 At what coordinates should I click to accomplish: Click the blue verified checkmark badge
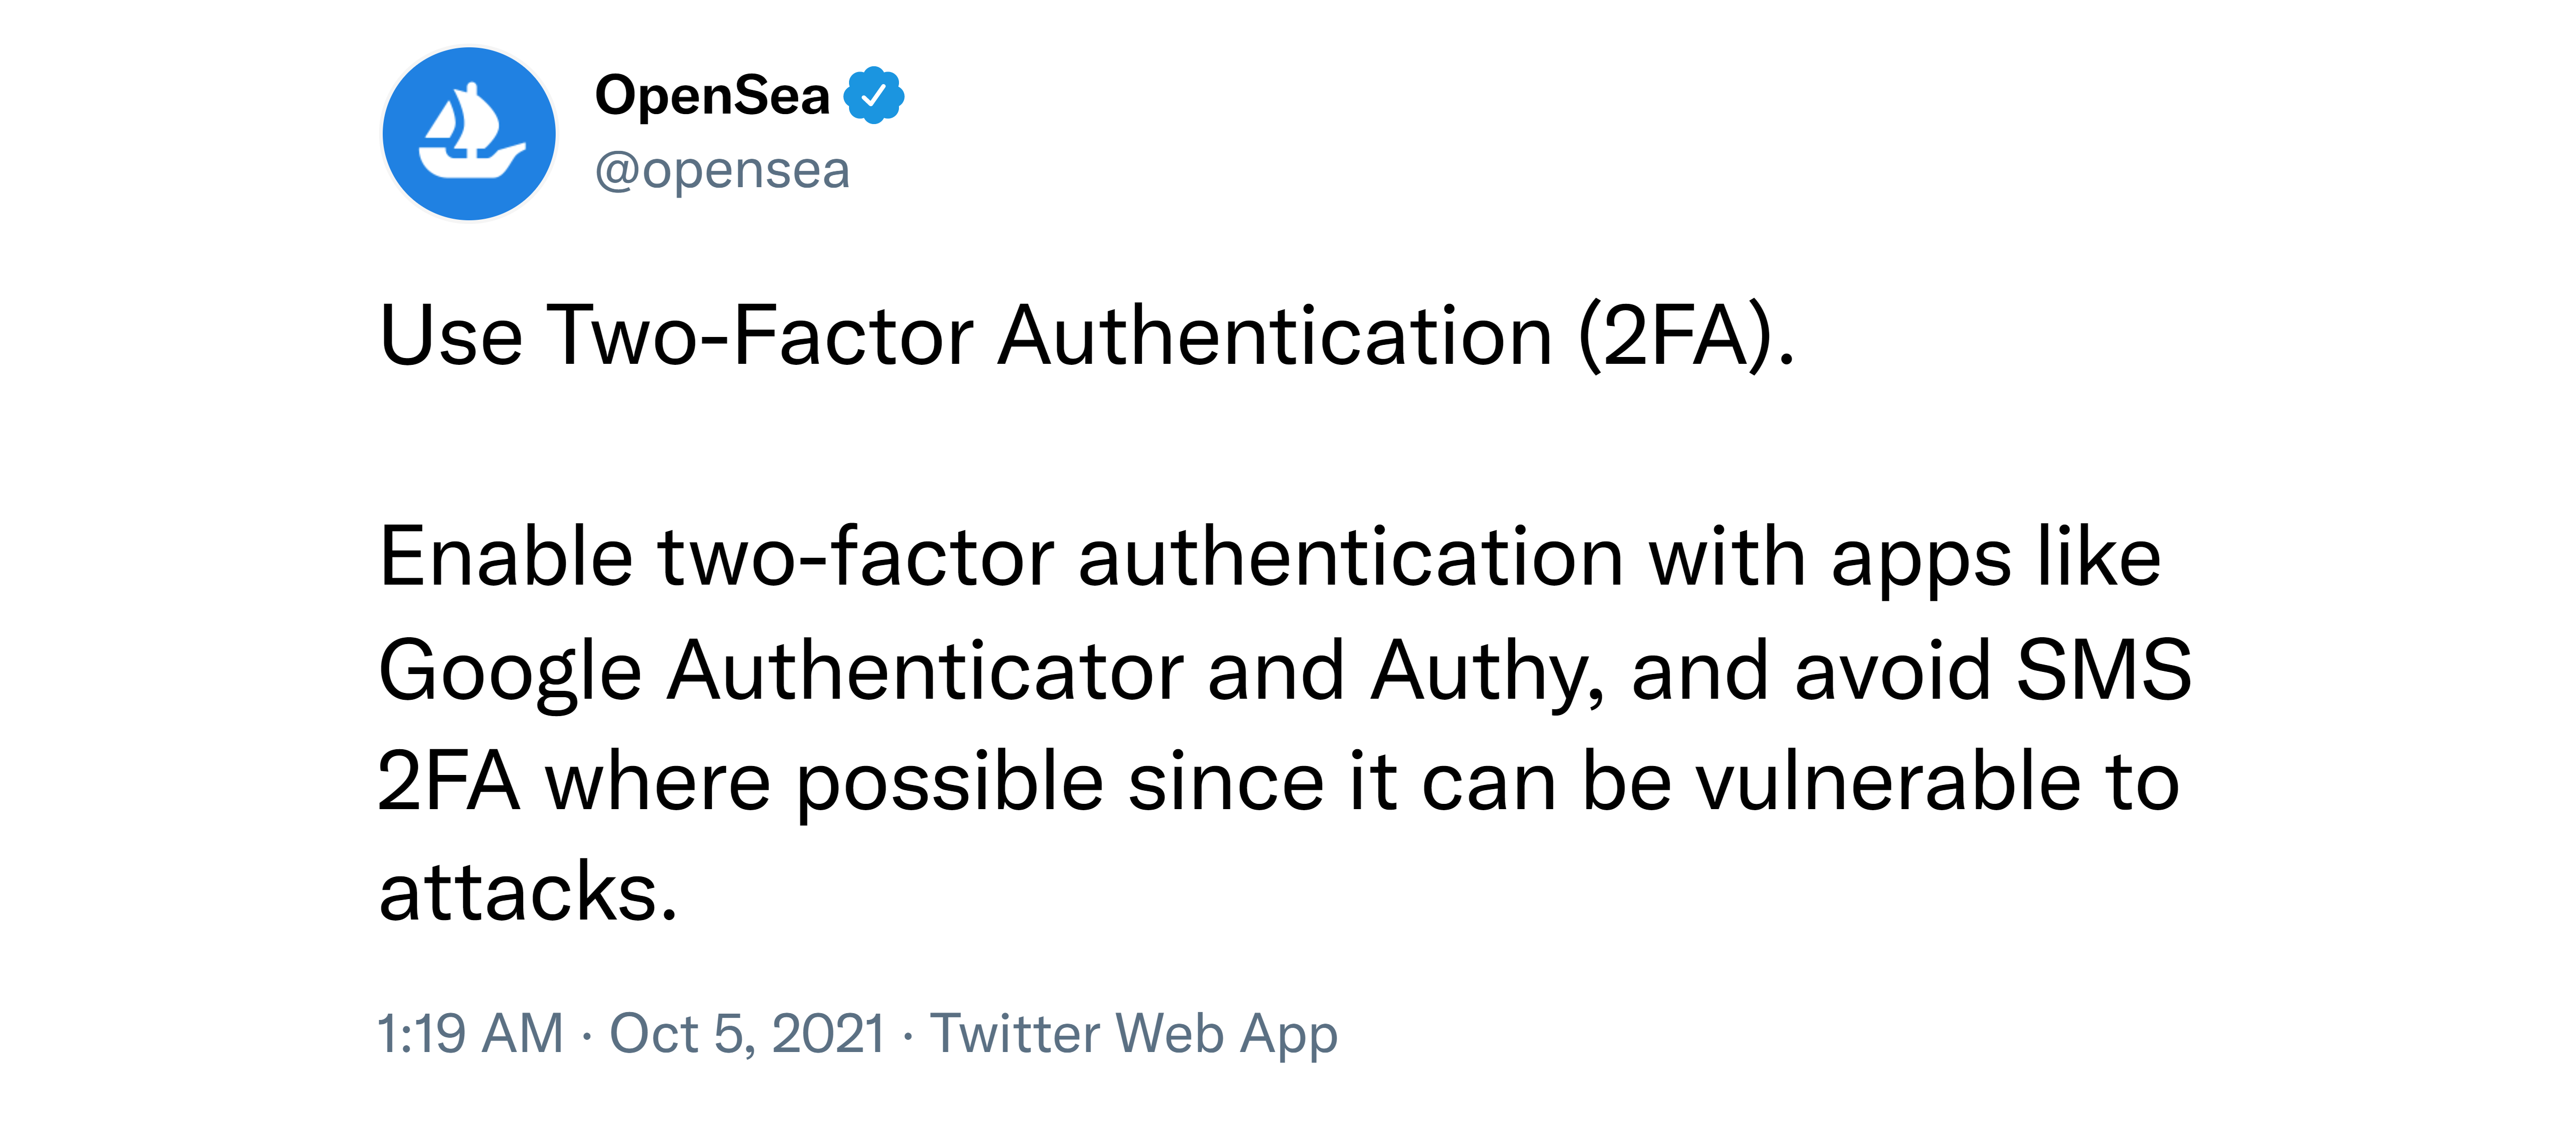874,96
